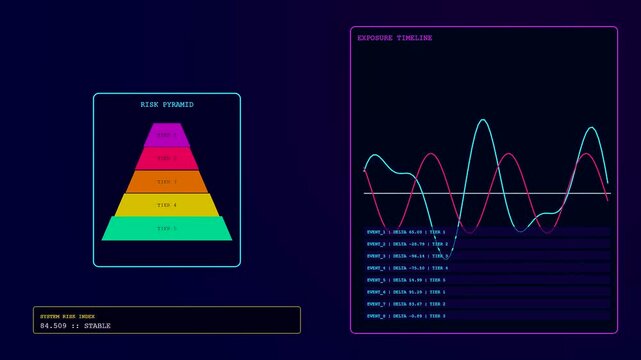Select the pink second pyramid tier
This screenshot has height=360, width=641.
(167, 159)
